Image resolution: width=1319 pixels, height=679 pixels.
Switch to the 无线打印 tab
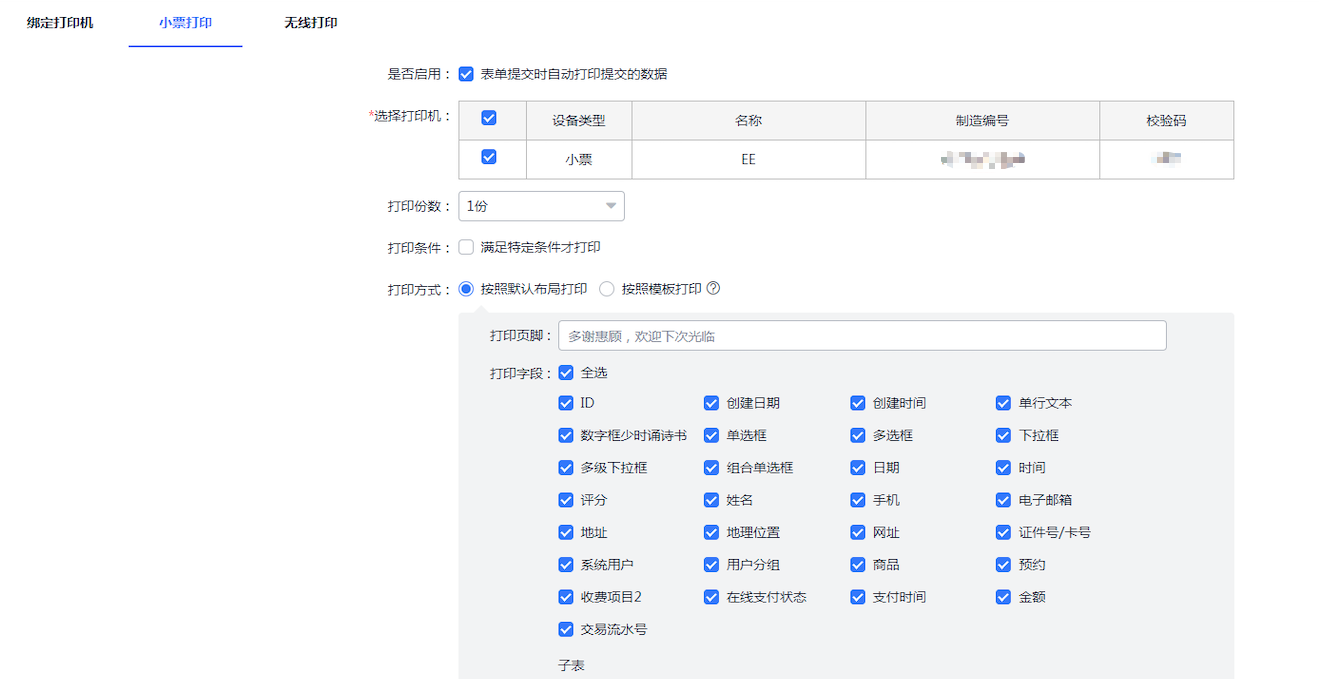pos(310,22)
